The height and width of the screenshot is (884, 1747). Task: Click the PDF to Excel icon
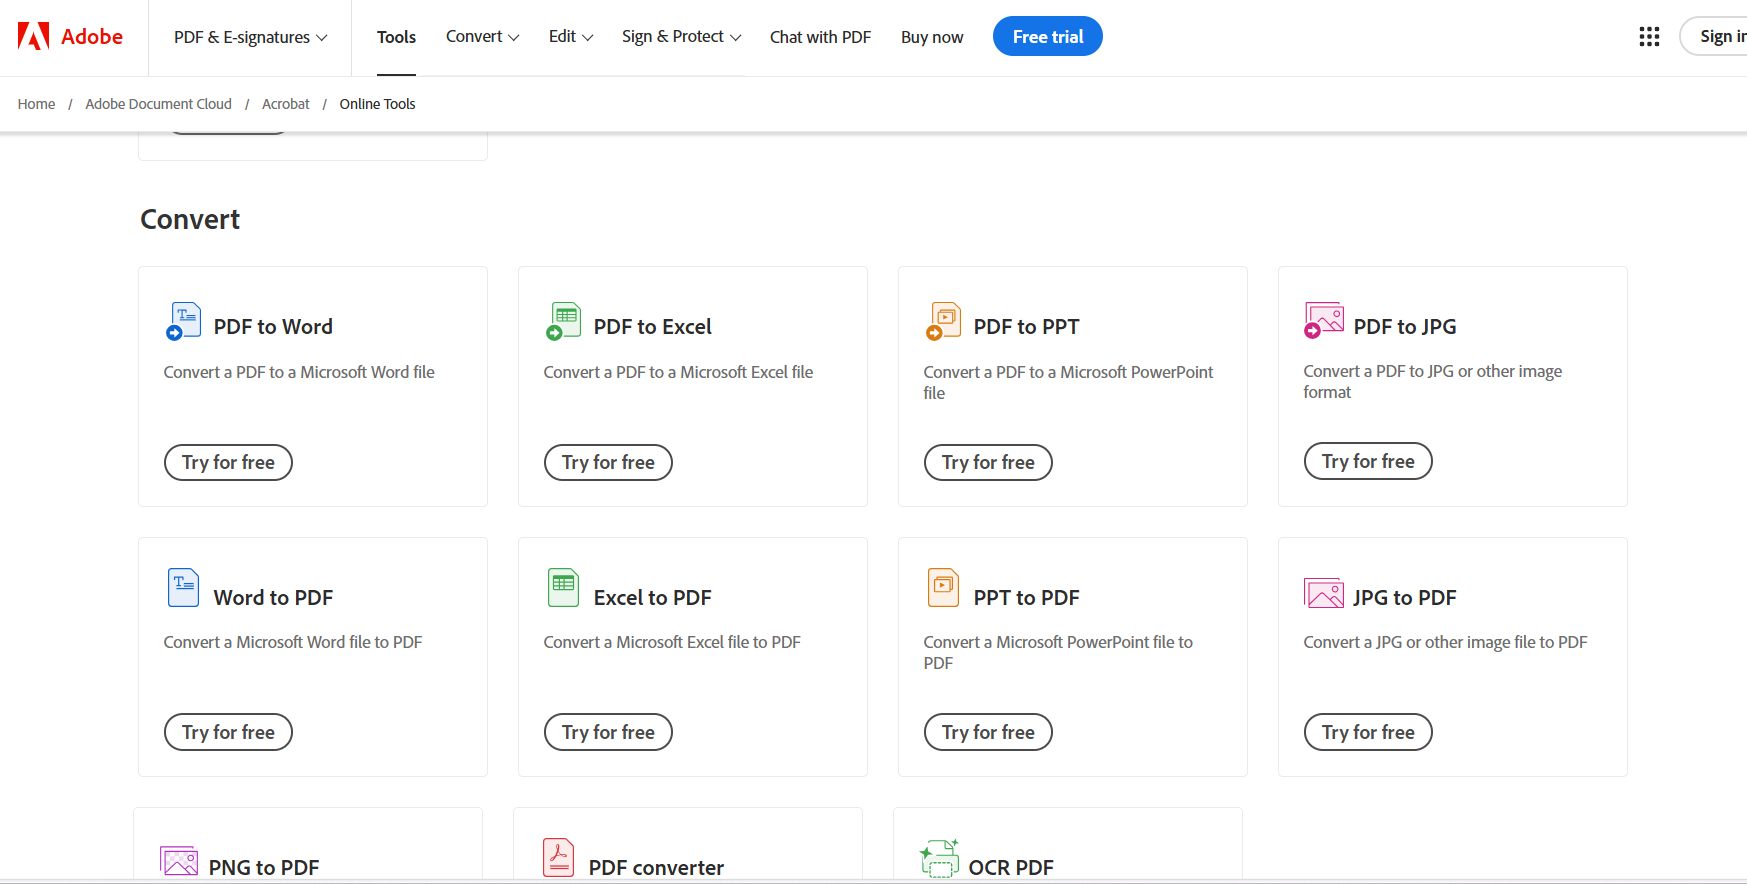[x=563, y=321]
